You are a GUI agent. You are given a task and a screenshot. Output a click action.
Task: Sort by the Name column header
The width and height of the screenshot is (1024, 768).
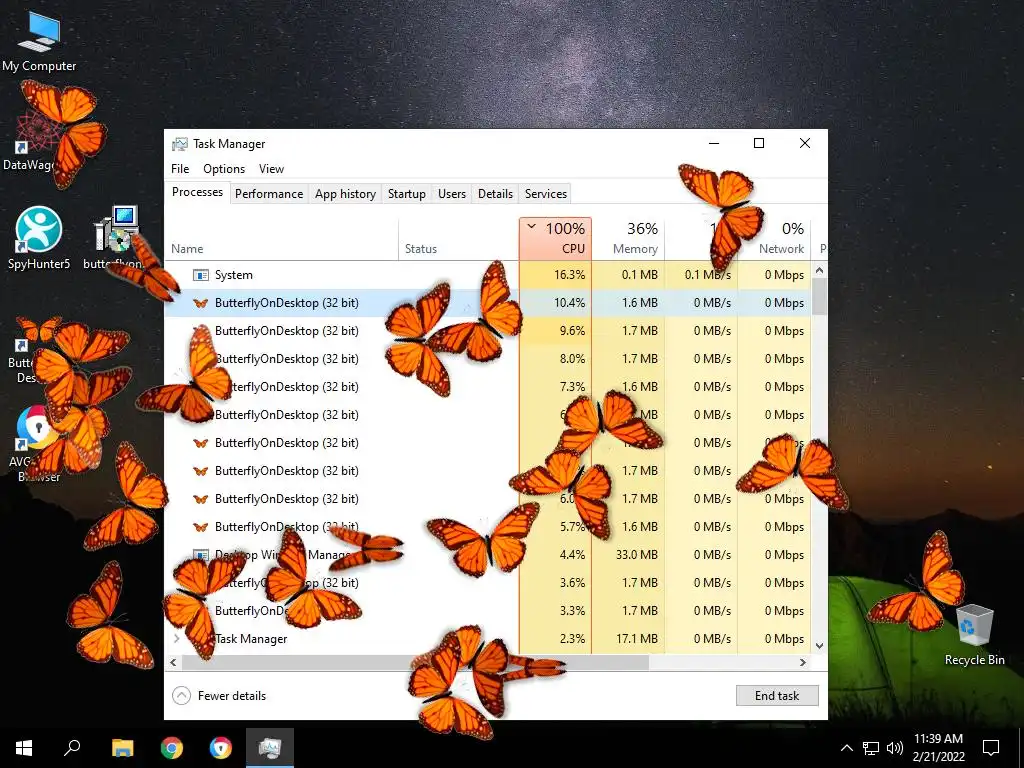point(281,238)
